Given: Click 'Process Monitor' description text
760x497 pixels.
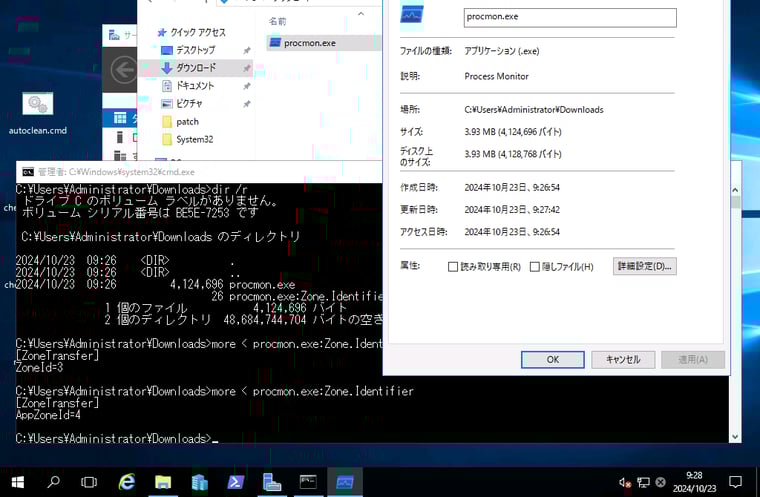Looking at the screenshot, I should tap(496, 77).
